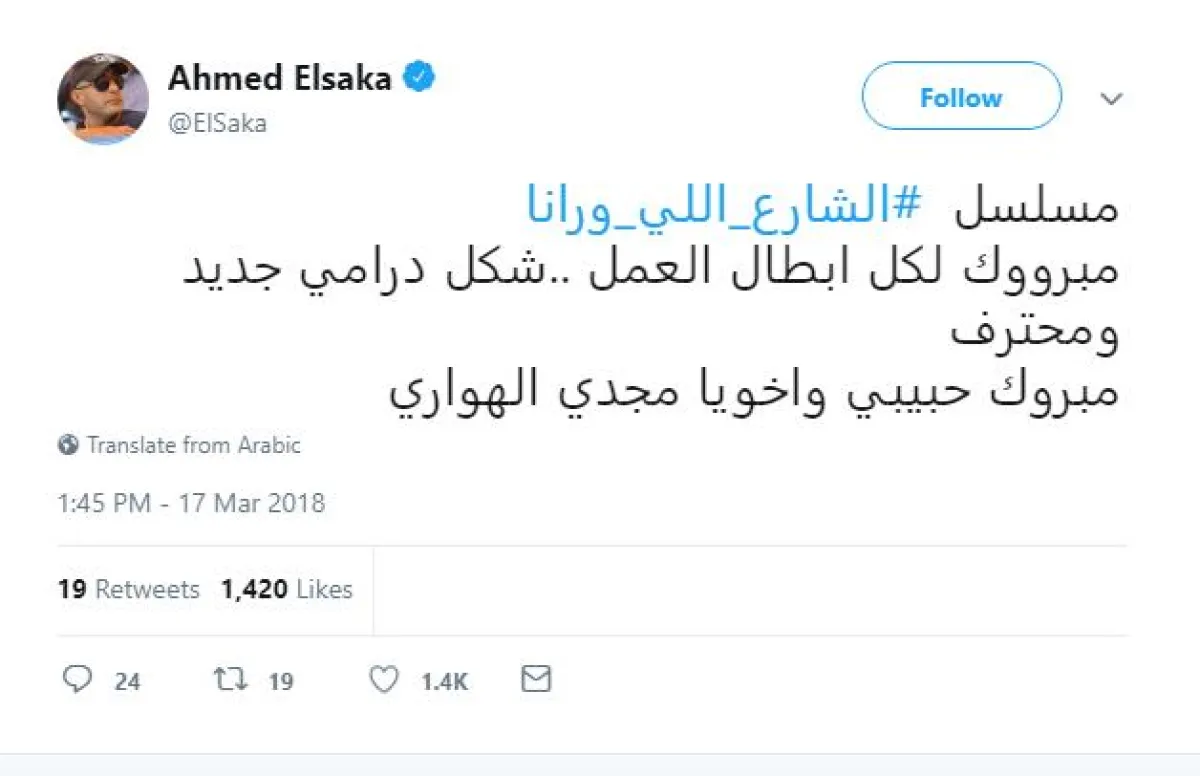Click the retweet count 19

281,682
